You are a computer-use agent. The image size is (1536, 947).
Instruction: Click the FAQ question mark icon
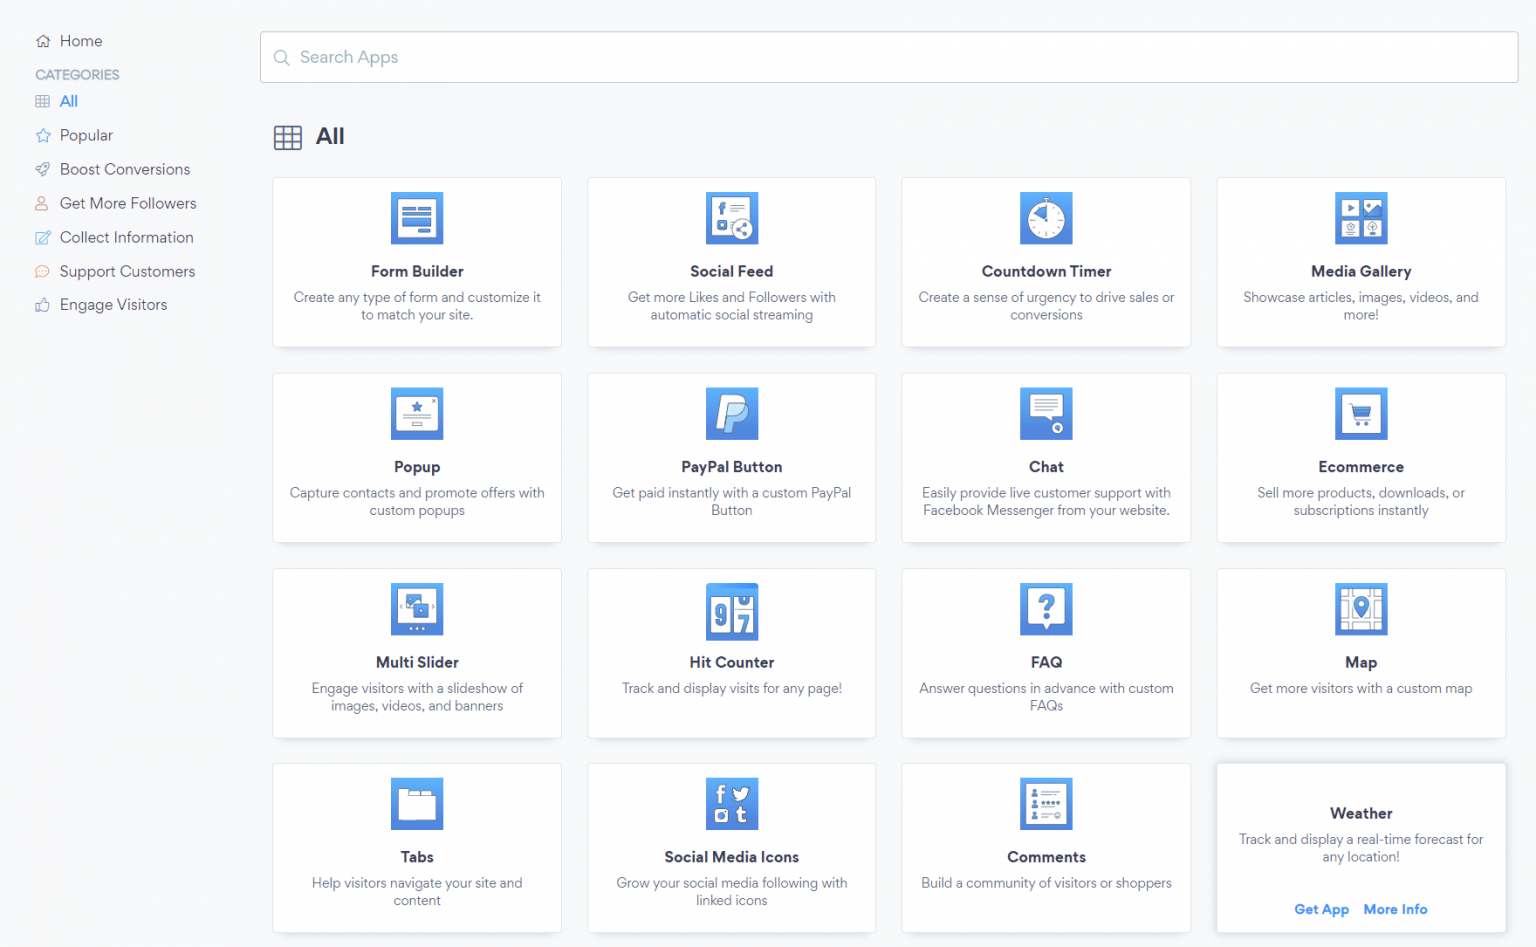(x=1046, y=609)
